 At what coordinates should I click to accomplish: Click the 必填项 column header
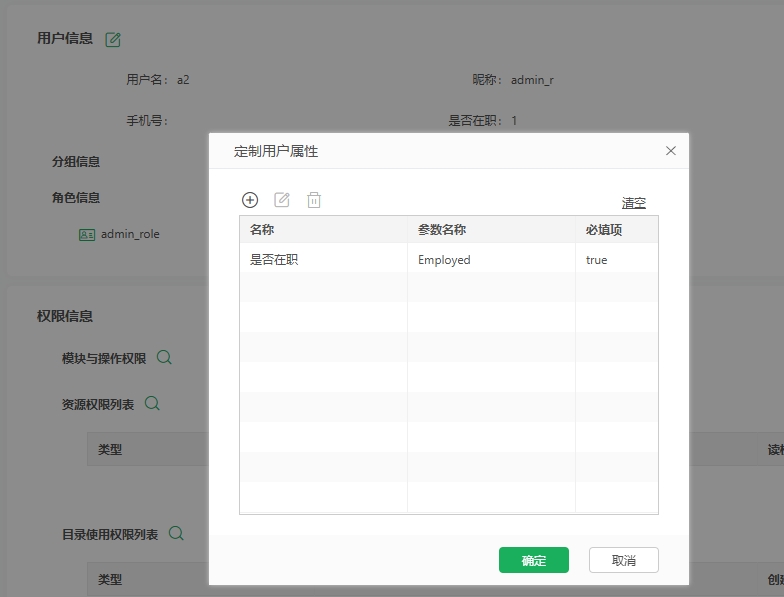[617, 230]
